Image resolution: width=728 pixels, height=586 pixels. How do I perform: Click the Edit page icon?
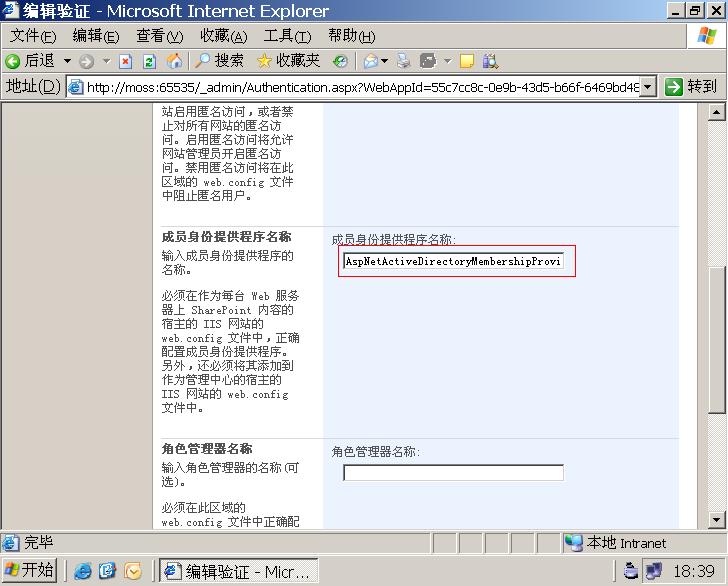(x=428, y=61)
